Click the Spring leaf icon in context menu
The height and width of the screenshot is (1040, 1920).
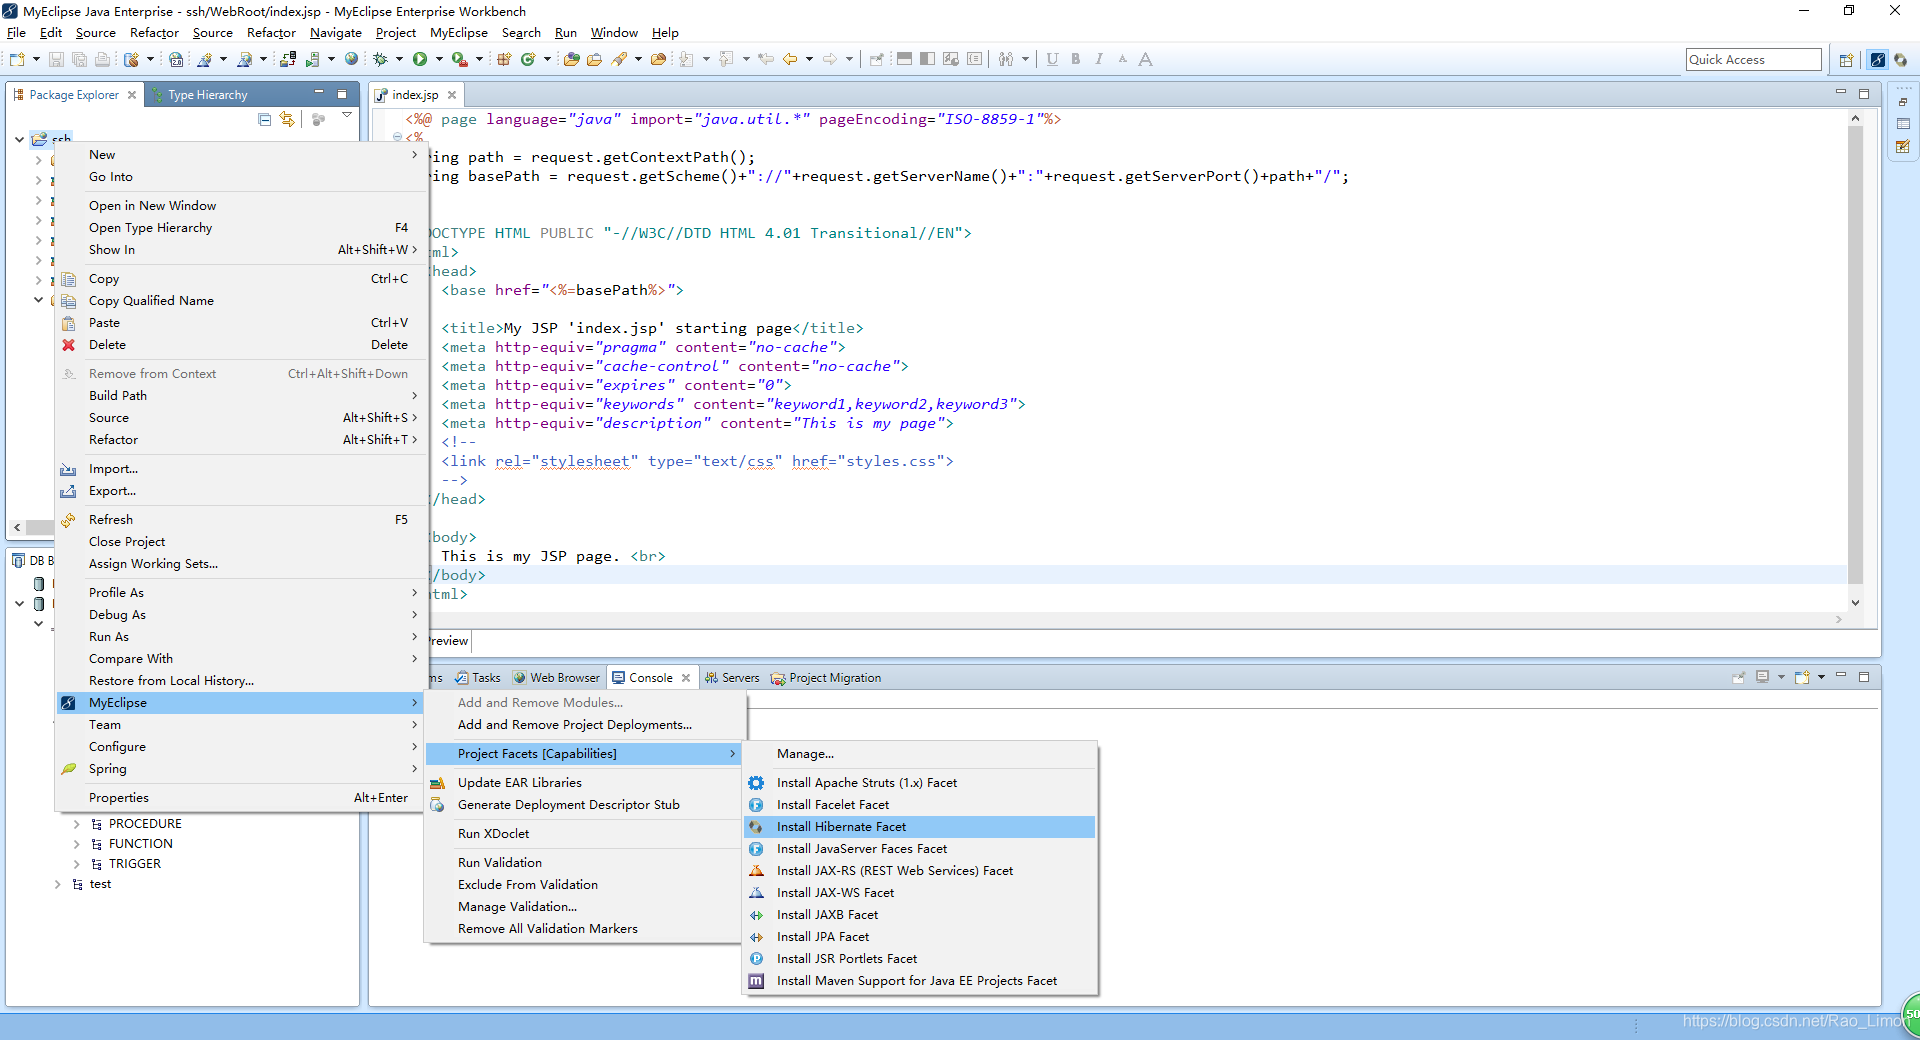click(x=69, y=769)
